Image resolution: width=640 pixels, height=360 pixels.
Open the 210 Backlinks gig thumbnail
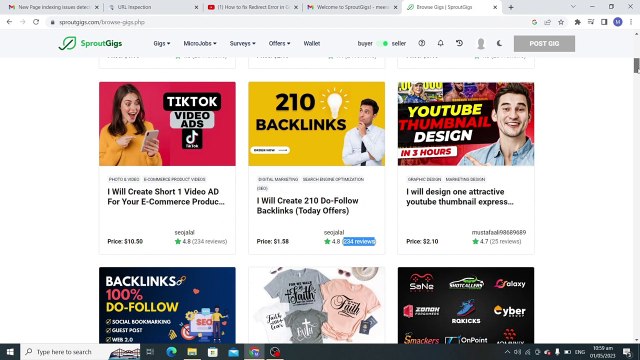(316, 124)
